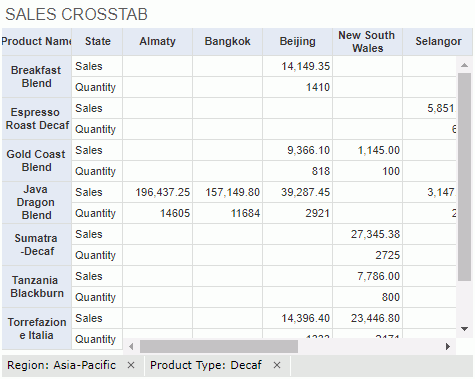The image size is (475, 379).
Task: Select the New South Wales column header
Action: pos(367,41)
